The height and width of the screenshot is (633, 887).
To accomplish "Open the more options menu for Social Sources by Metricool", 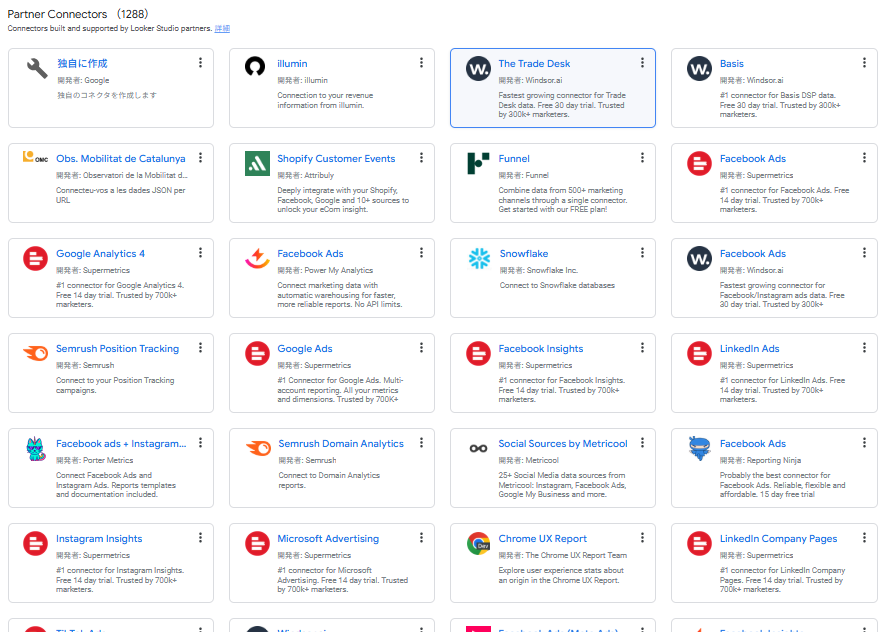I will [x=642, y=443].
